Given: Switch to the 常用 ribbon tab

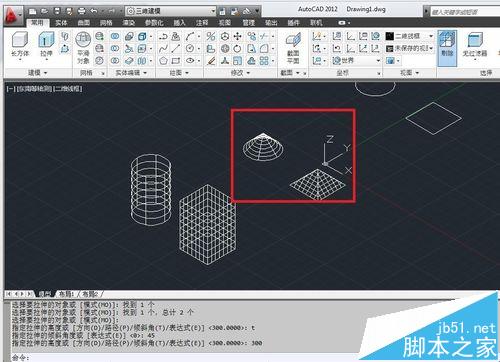Looking at the screenshot, I should [37, 23].
